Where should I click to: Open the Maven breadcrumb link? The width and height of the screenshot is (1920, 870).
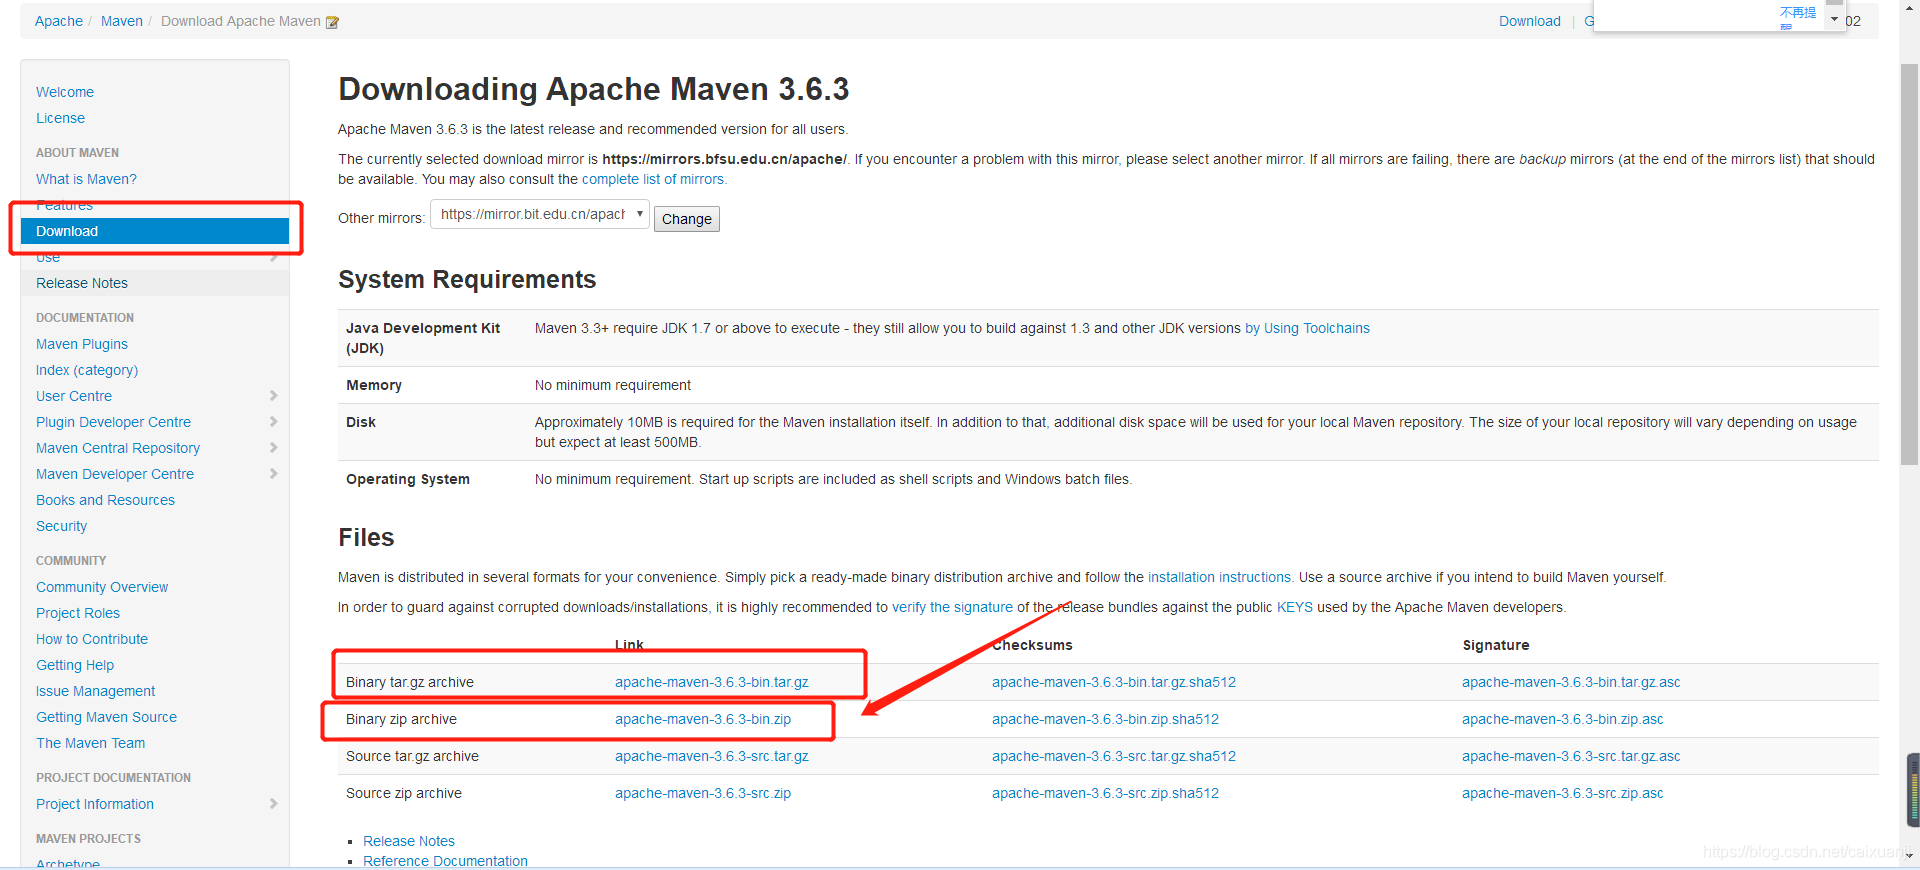pos(122,21)
